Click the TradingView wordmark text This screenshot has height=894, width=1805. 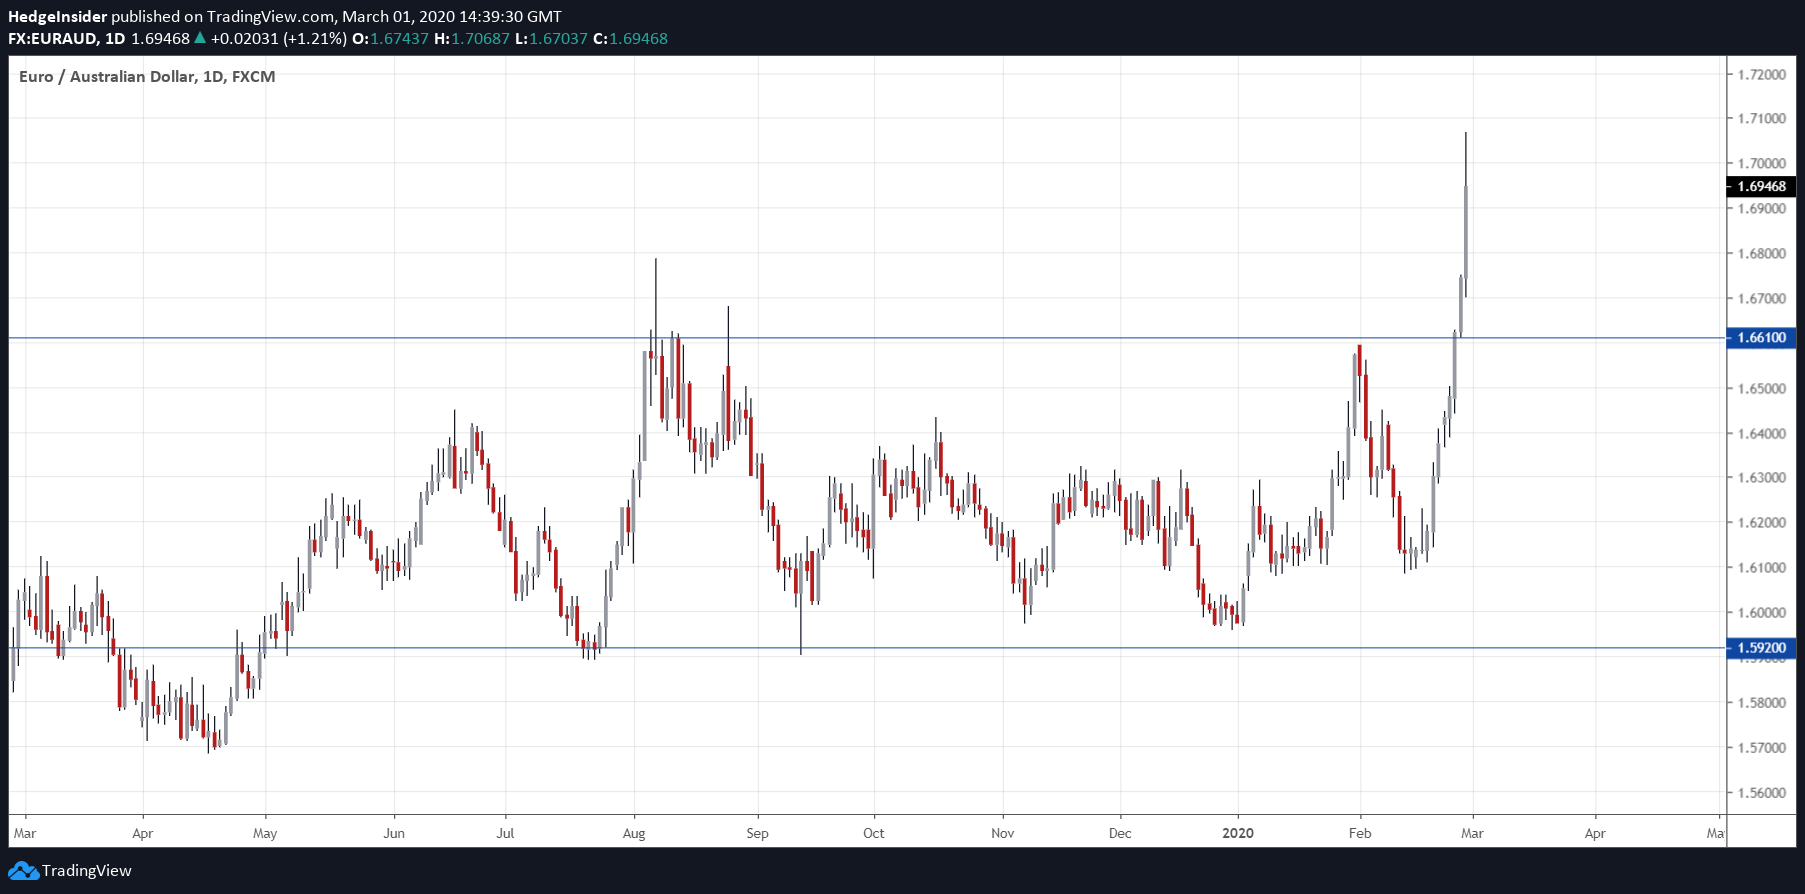(x=87, y=871)
